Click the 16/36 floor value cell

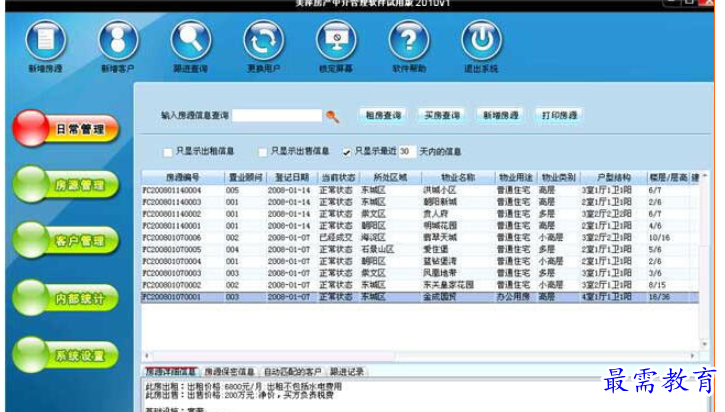pos(659,297)
